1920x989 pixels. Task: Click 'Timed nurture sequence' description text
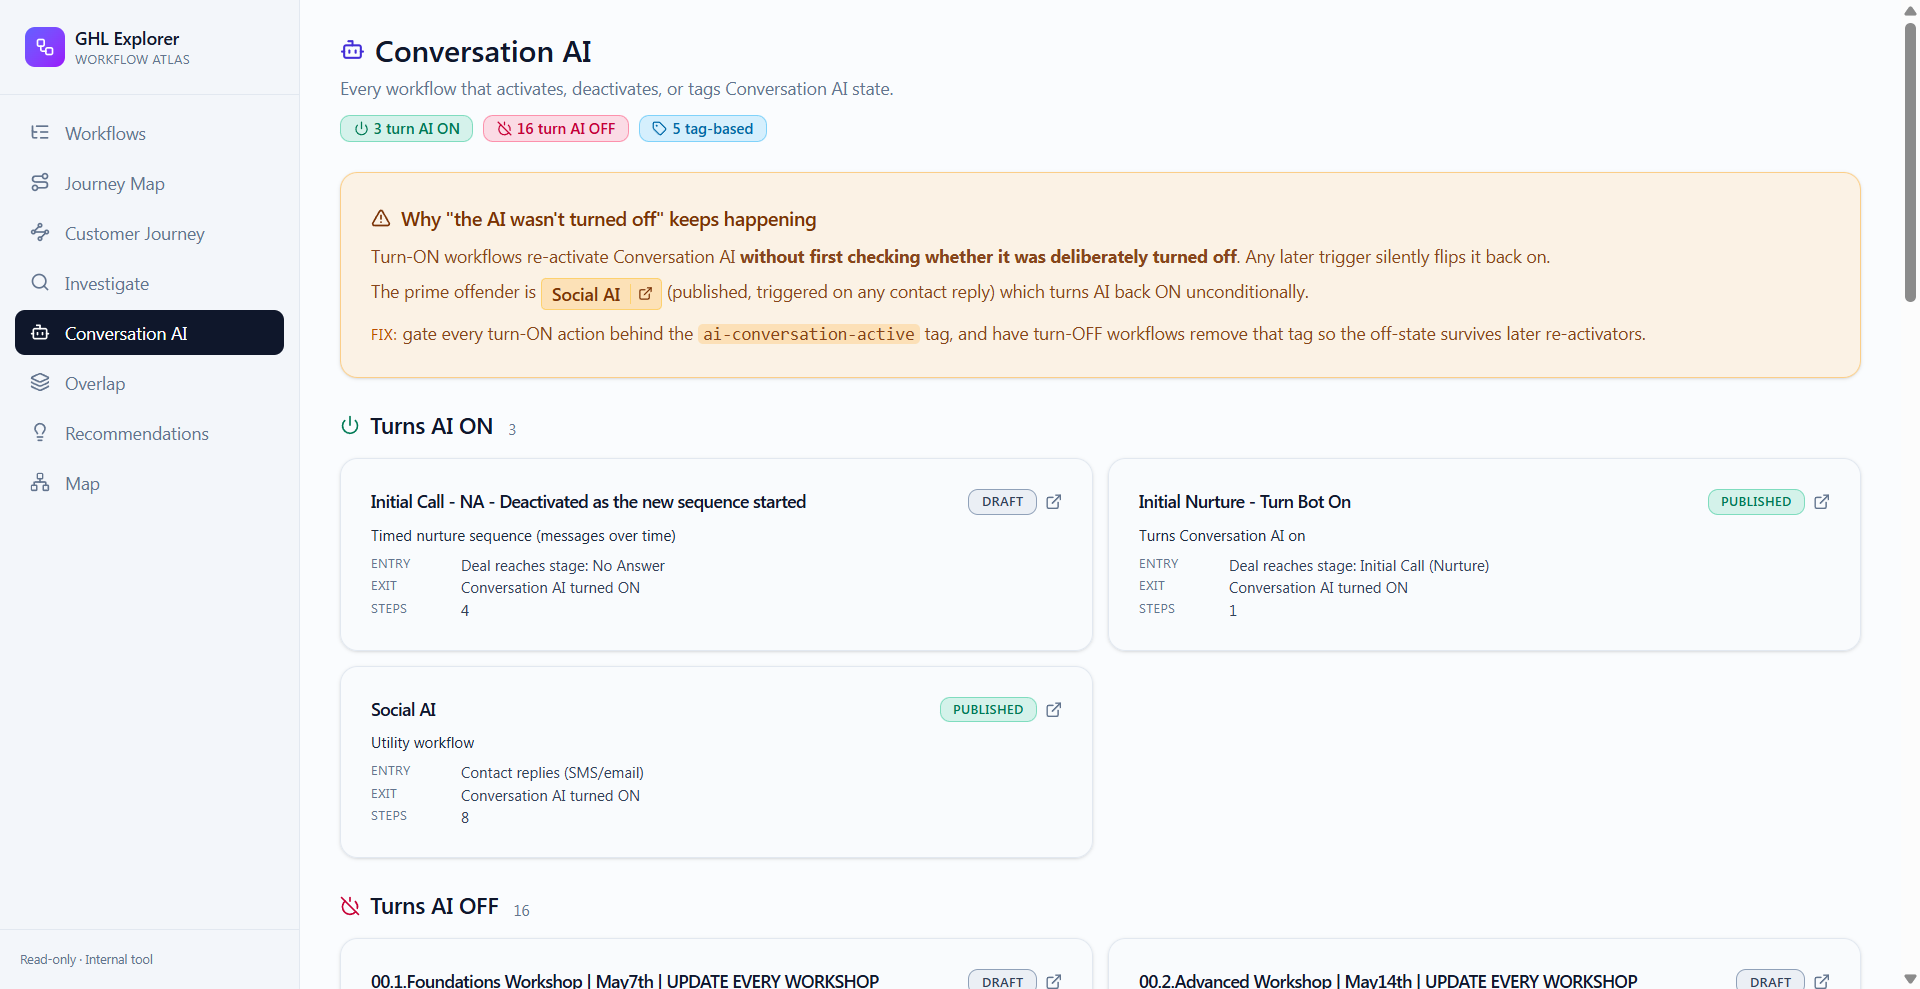[x=523, y=536]
